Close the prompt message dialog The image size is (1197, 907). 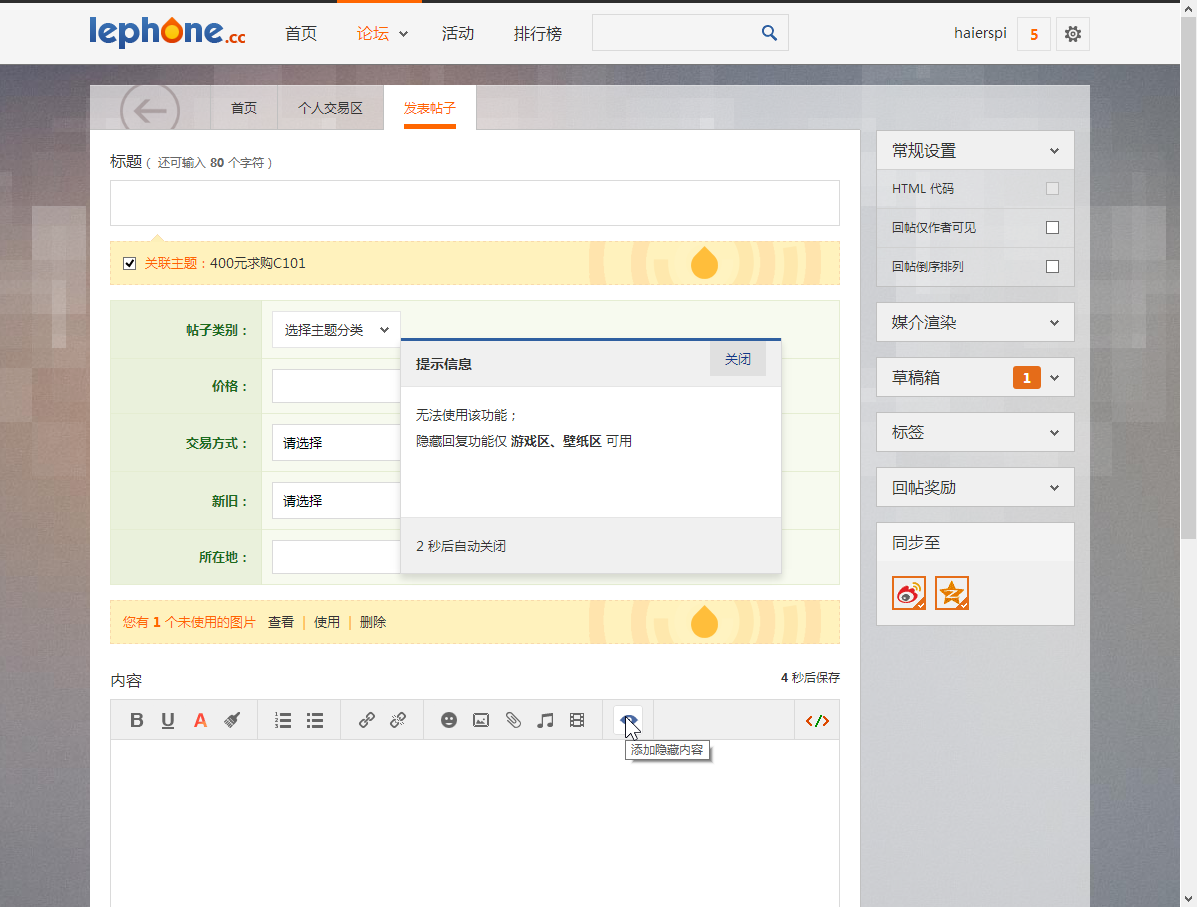pyautogui.click(x=738, y=359)
